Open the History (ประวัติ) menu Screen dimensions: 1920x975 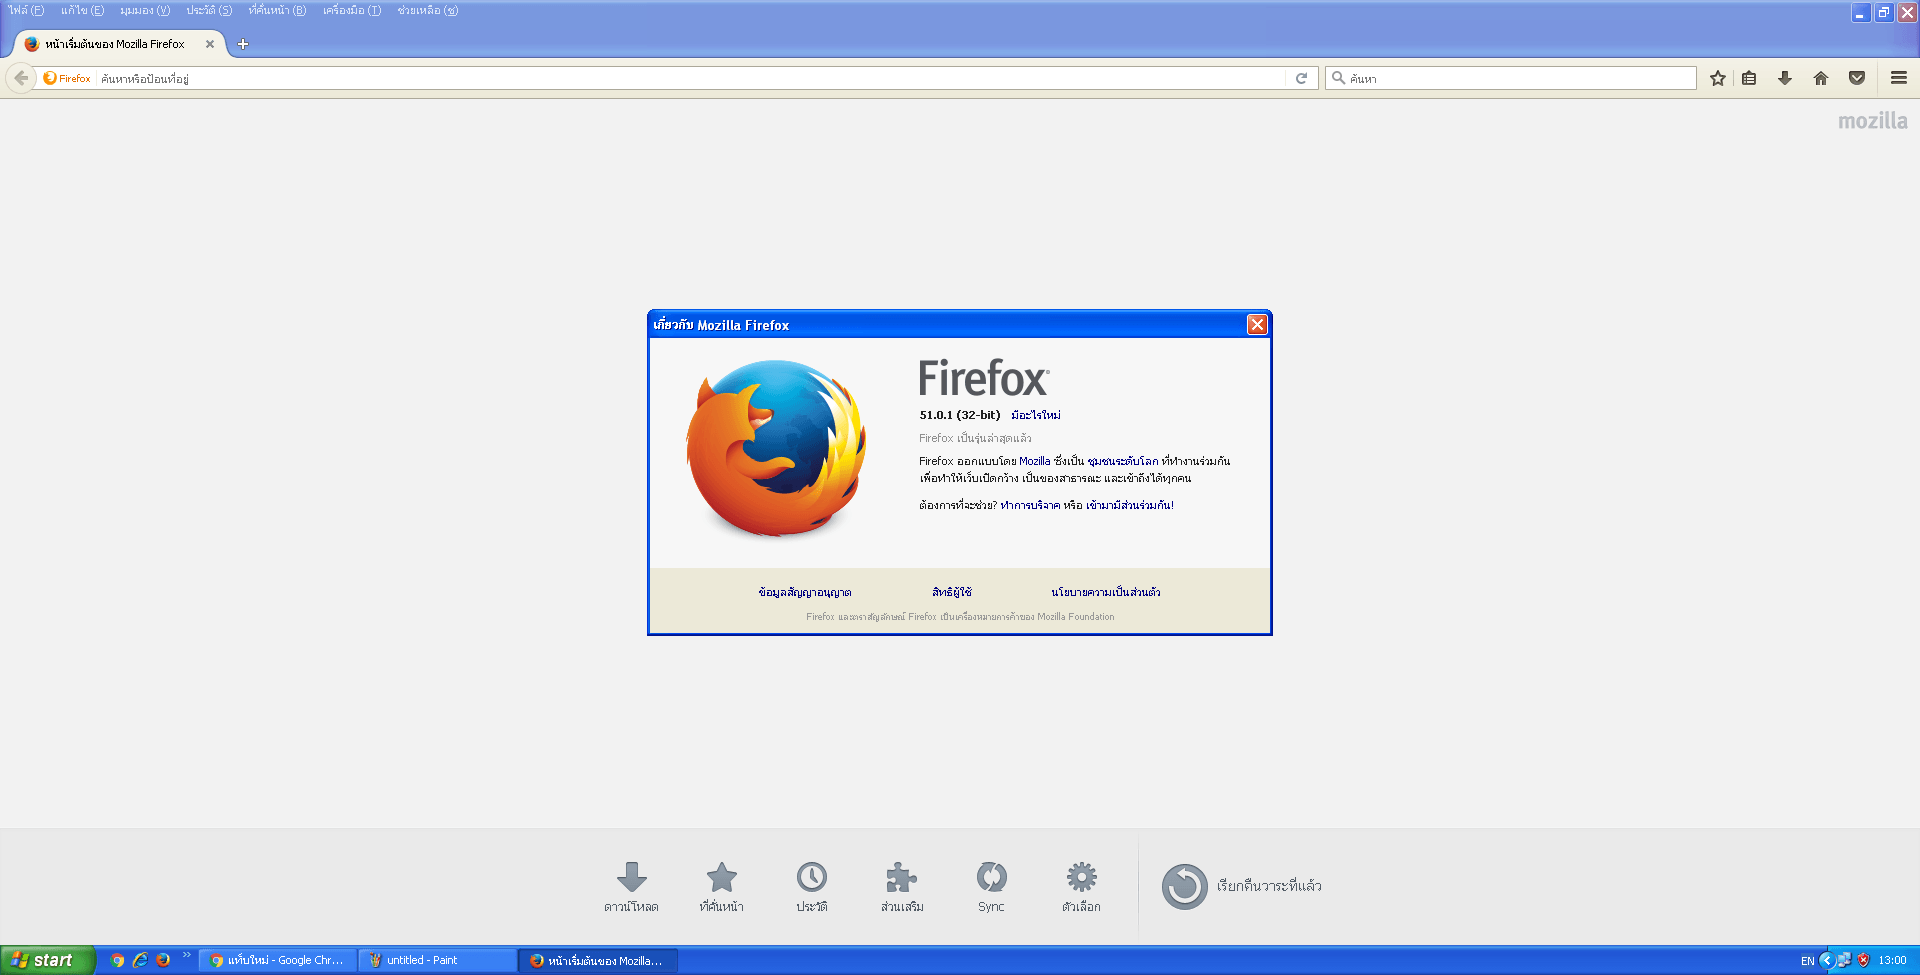209,10
